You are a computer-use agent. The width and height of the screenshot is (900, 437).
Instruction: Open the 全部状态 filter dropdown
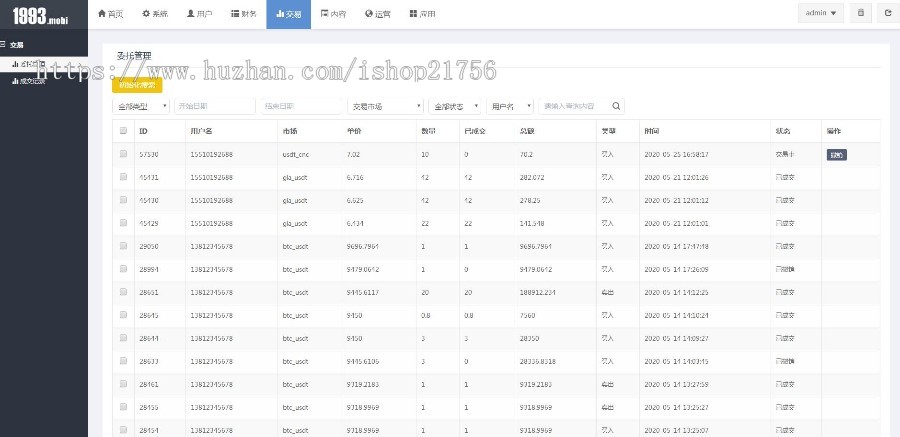click(x=455, y=106)
